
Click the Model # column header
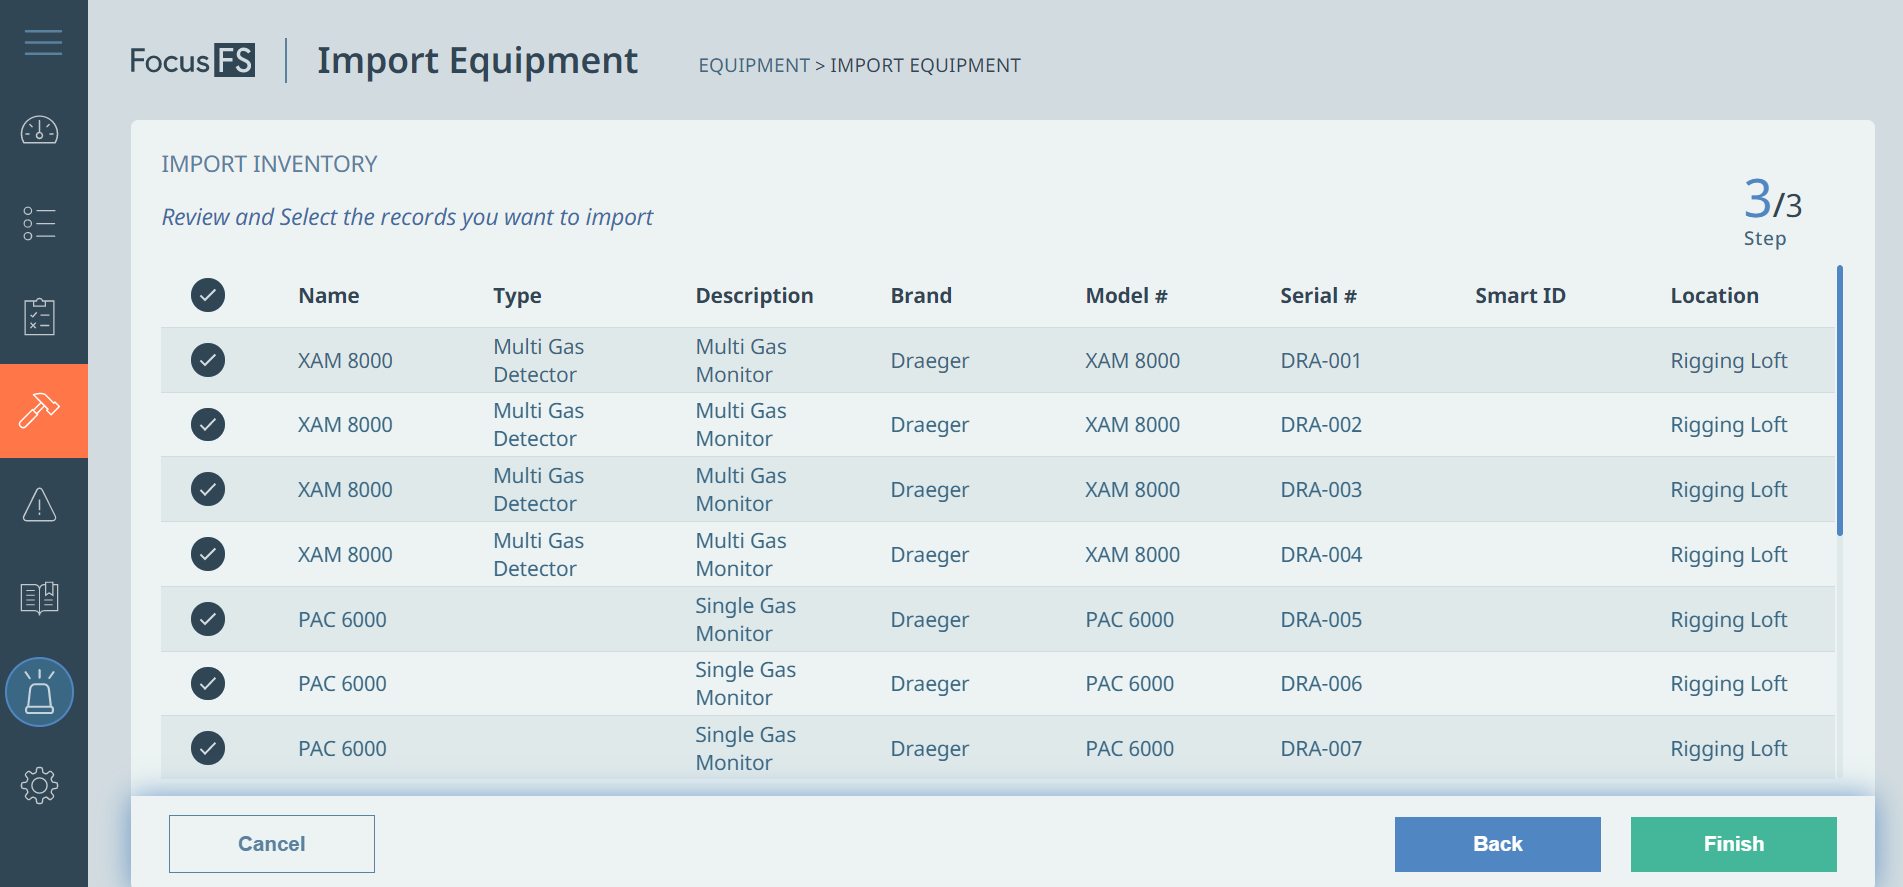coord(1126,296)
